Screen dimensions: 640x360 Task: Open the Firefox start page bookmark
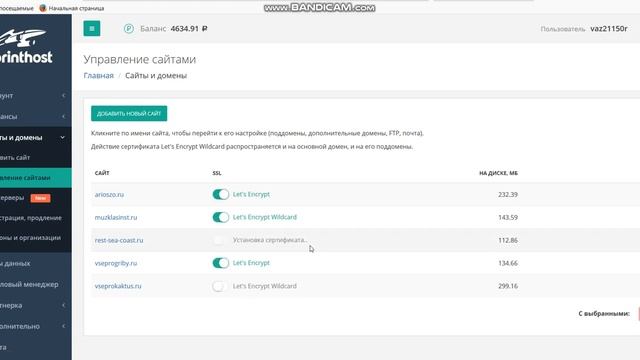coord(71,8)
